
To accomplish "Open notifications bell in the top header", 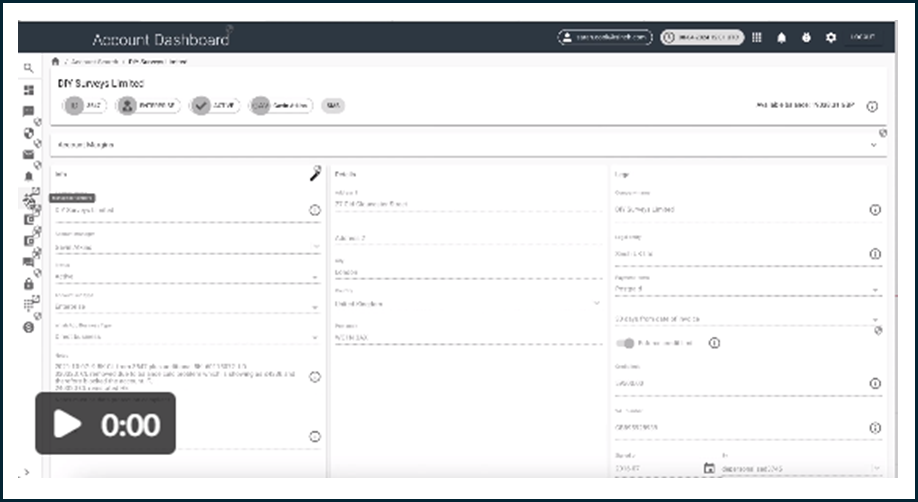I will (781, 37).
